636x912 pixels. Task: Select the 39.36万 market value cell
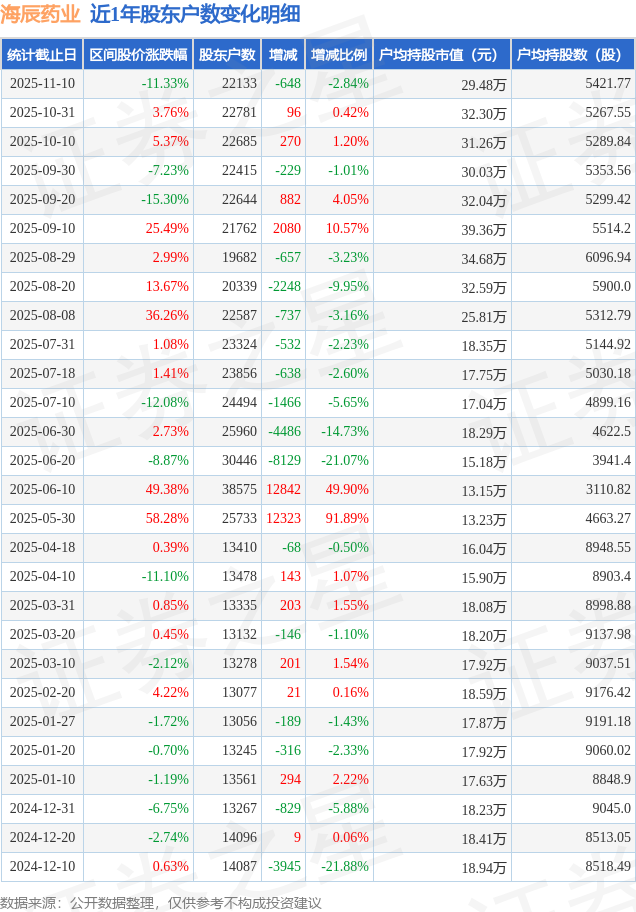point(484,229)
